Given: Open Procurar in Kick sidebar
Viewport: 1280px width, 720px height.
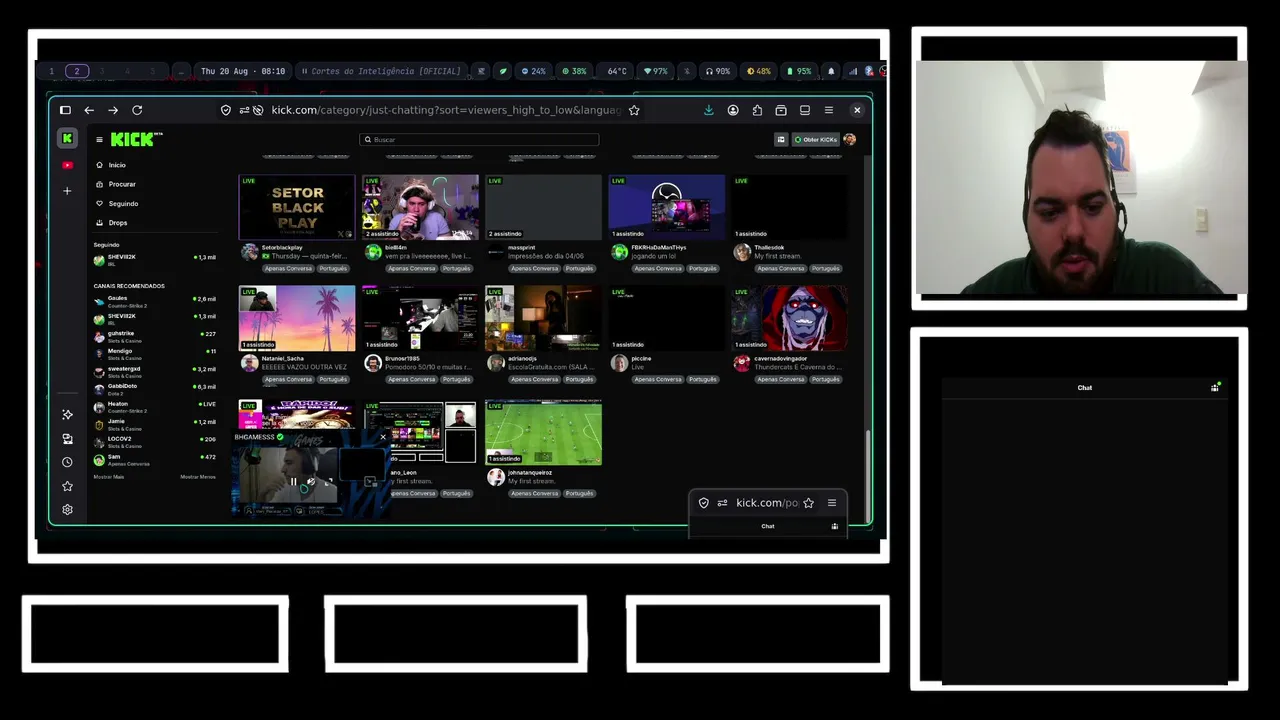Looking at the screenshot, I should pos(116,184).
